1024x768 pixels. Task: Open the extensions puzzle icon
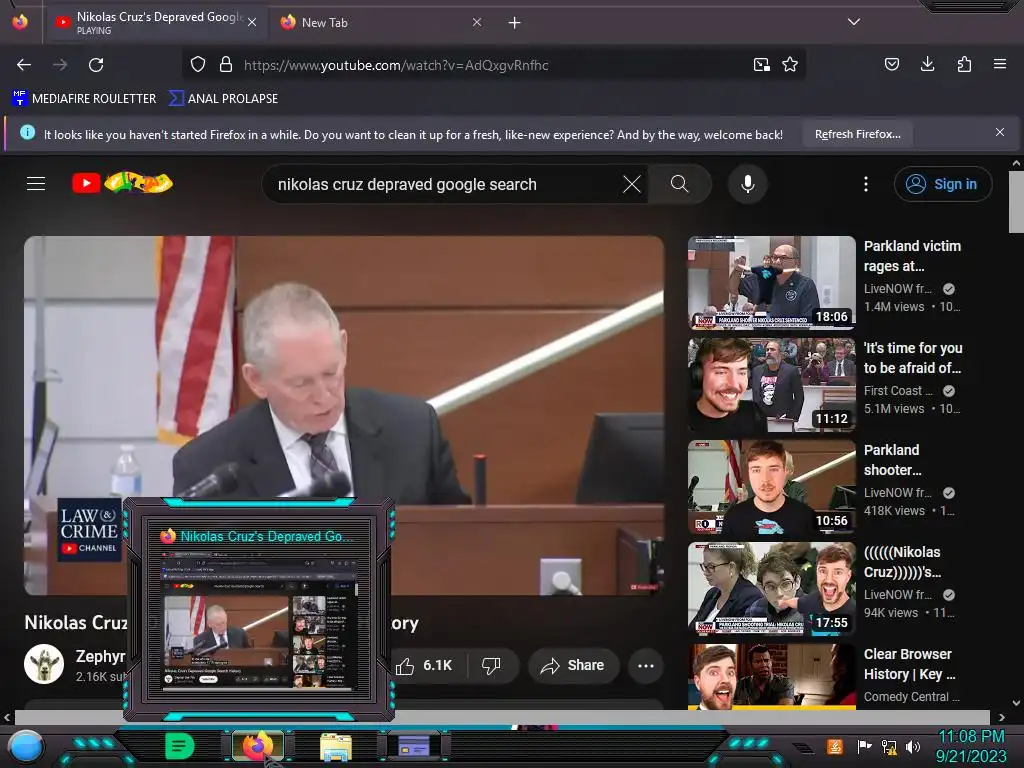tap(964, 64)
